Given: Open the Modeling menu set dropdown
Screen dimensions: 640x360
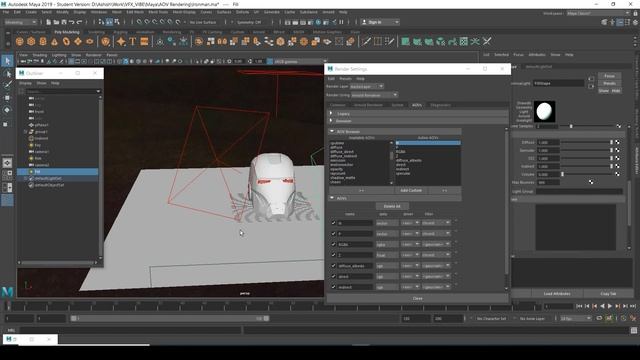Looking at the screenshot, I should [20, 22].
